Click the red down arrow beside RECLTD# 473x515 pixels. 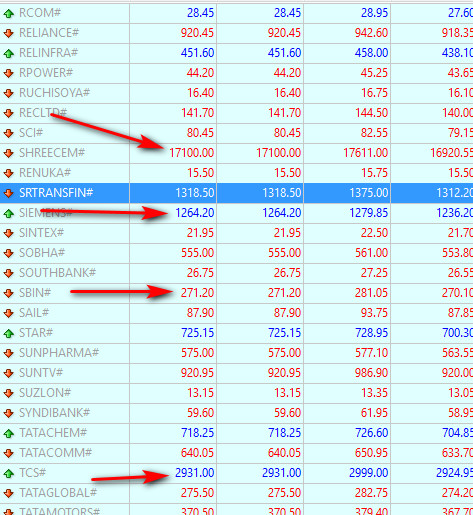[9, 113]
